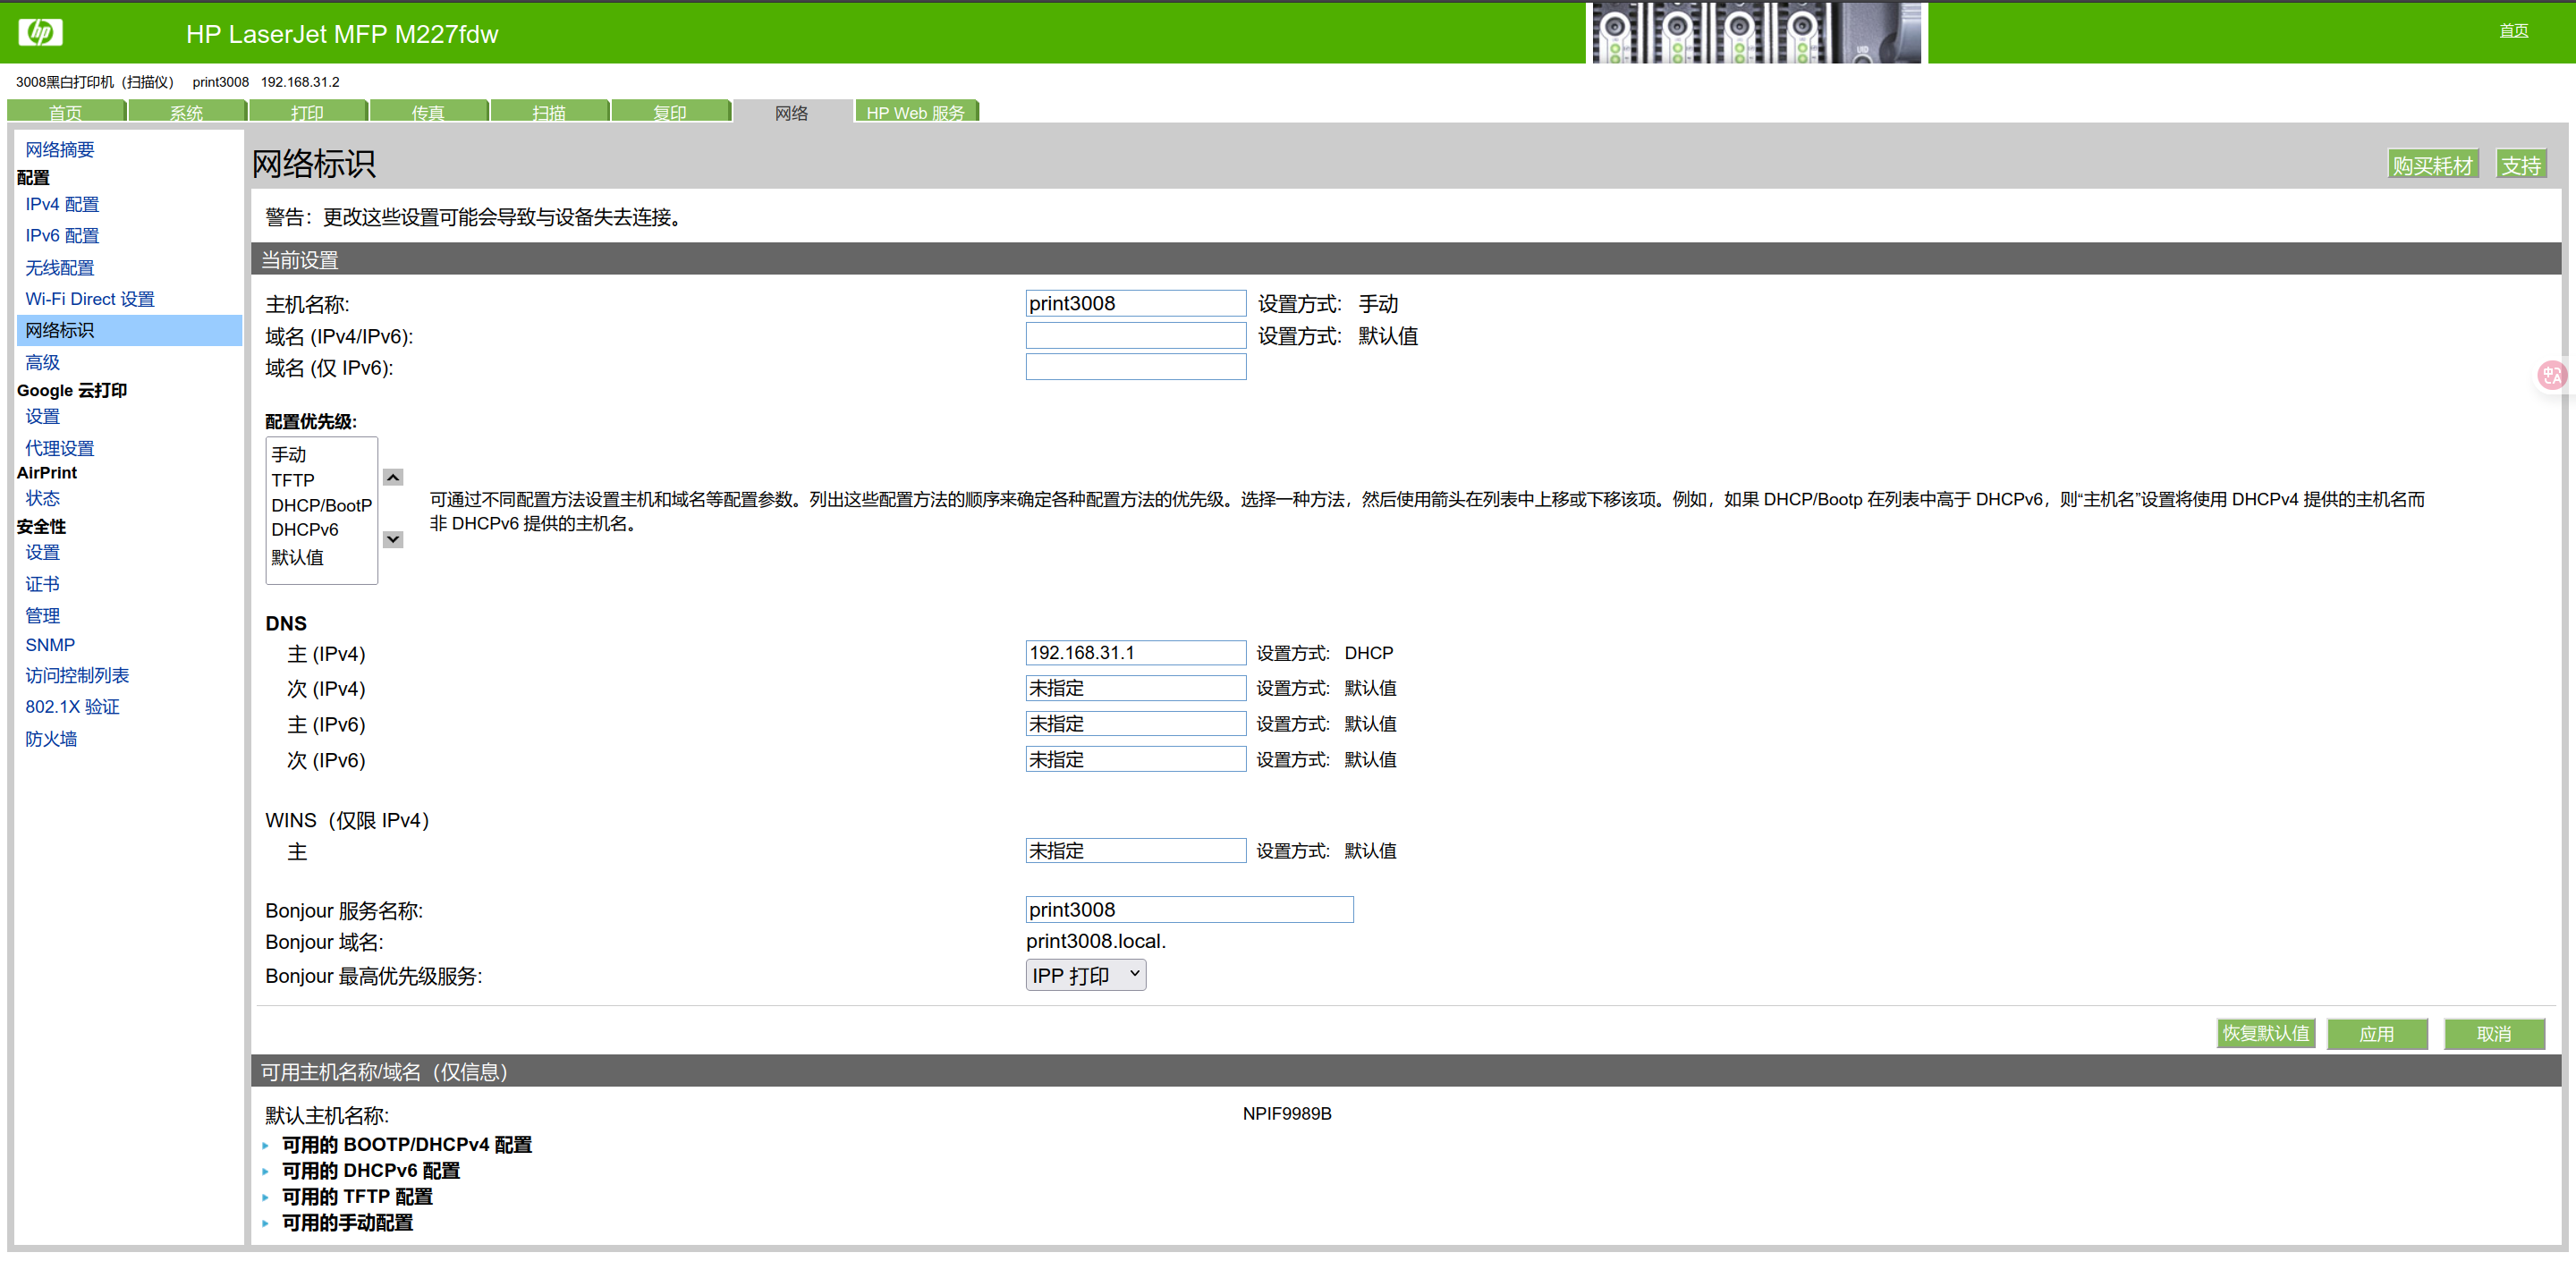This screenshot has width=2576, height=1261.
Task: Open 管理 sidebar link
Action: tap(43, 615)
